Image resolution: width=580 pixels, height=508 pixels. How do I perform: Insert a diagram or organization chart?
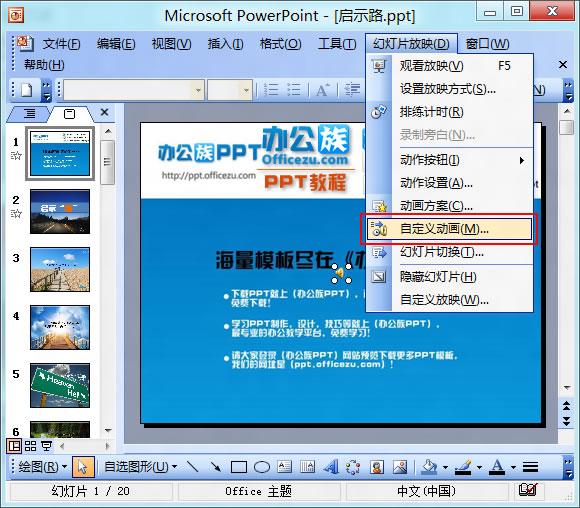pos(353,467)
